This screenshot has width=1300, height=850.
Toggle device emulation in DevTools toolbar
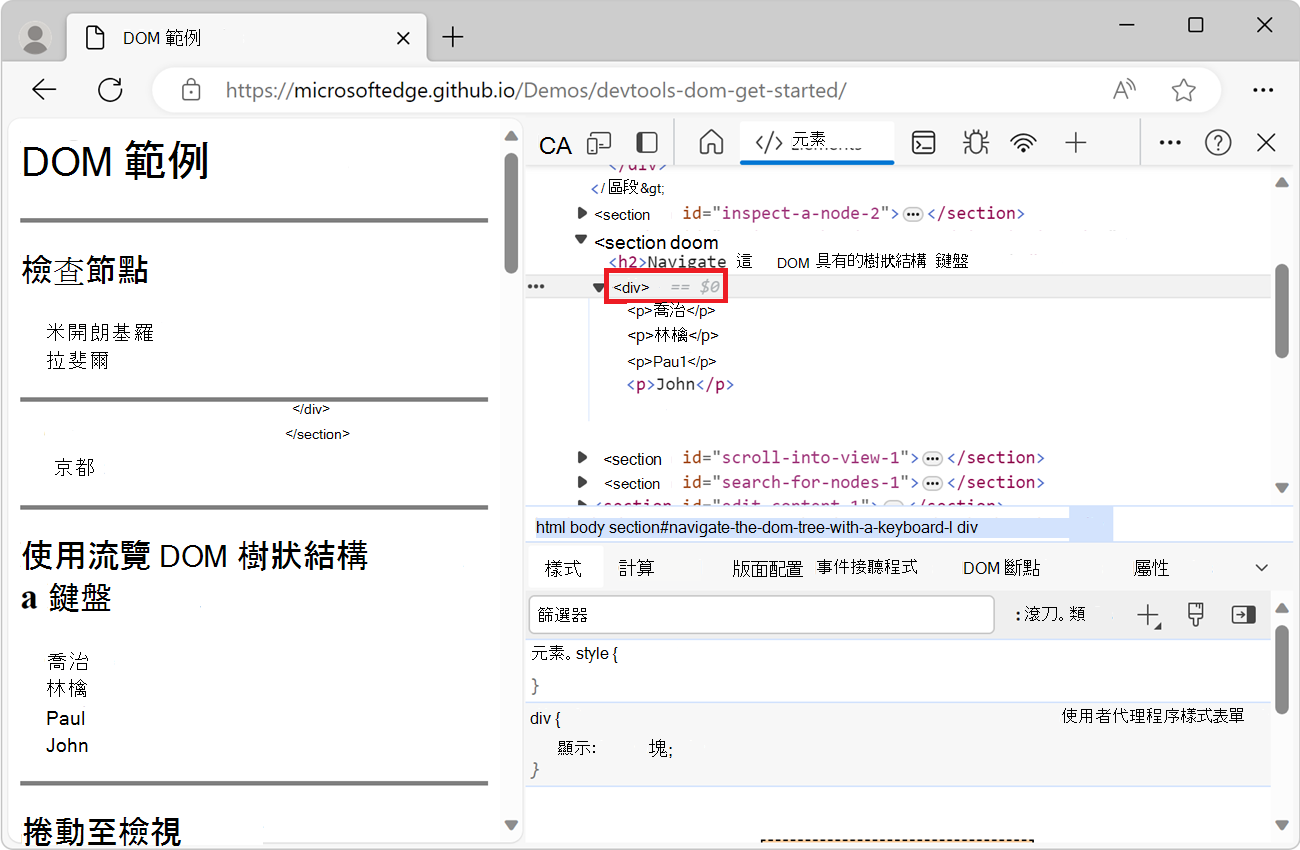[599, 143]
